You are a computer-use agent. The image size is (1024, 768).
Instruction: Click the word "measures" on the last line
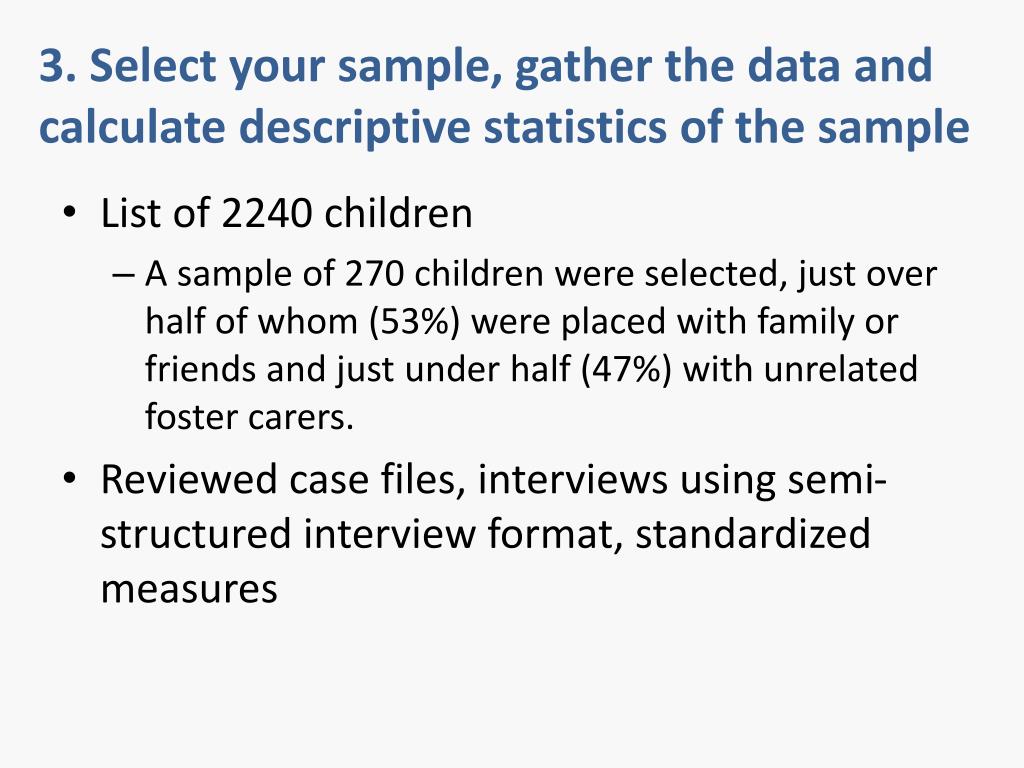click(x=189, y=588)
